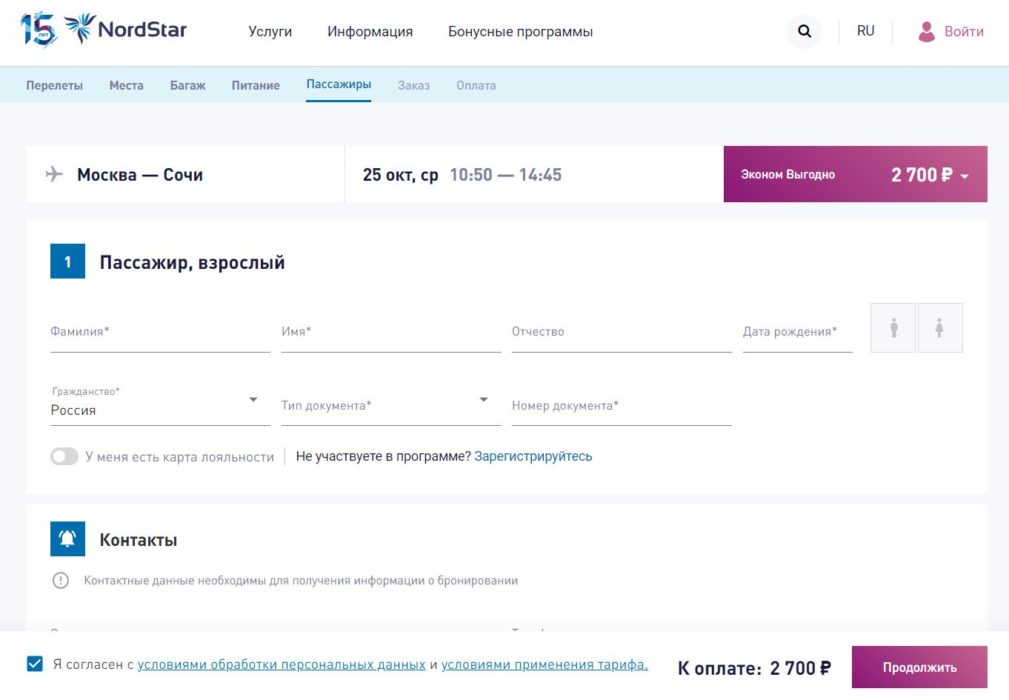Screen dimensions: 1009x700
Task: Expand the Эконом Выгодно fare details
Action: pyautogui.click(x=964, y=176)
